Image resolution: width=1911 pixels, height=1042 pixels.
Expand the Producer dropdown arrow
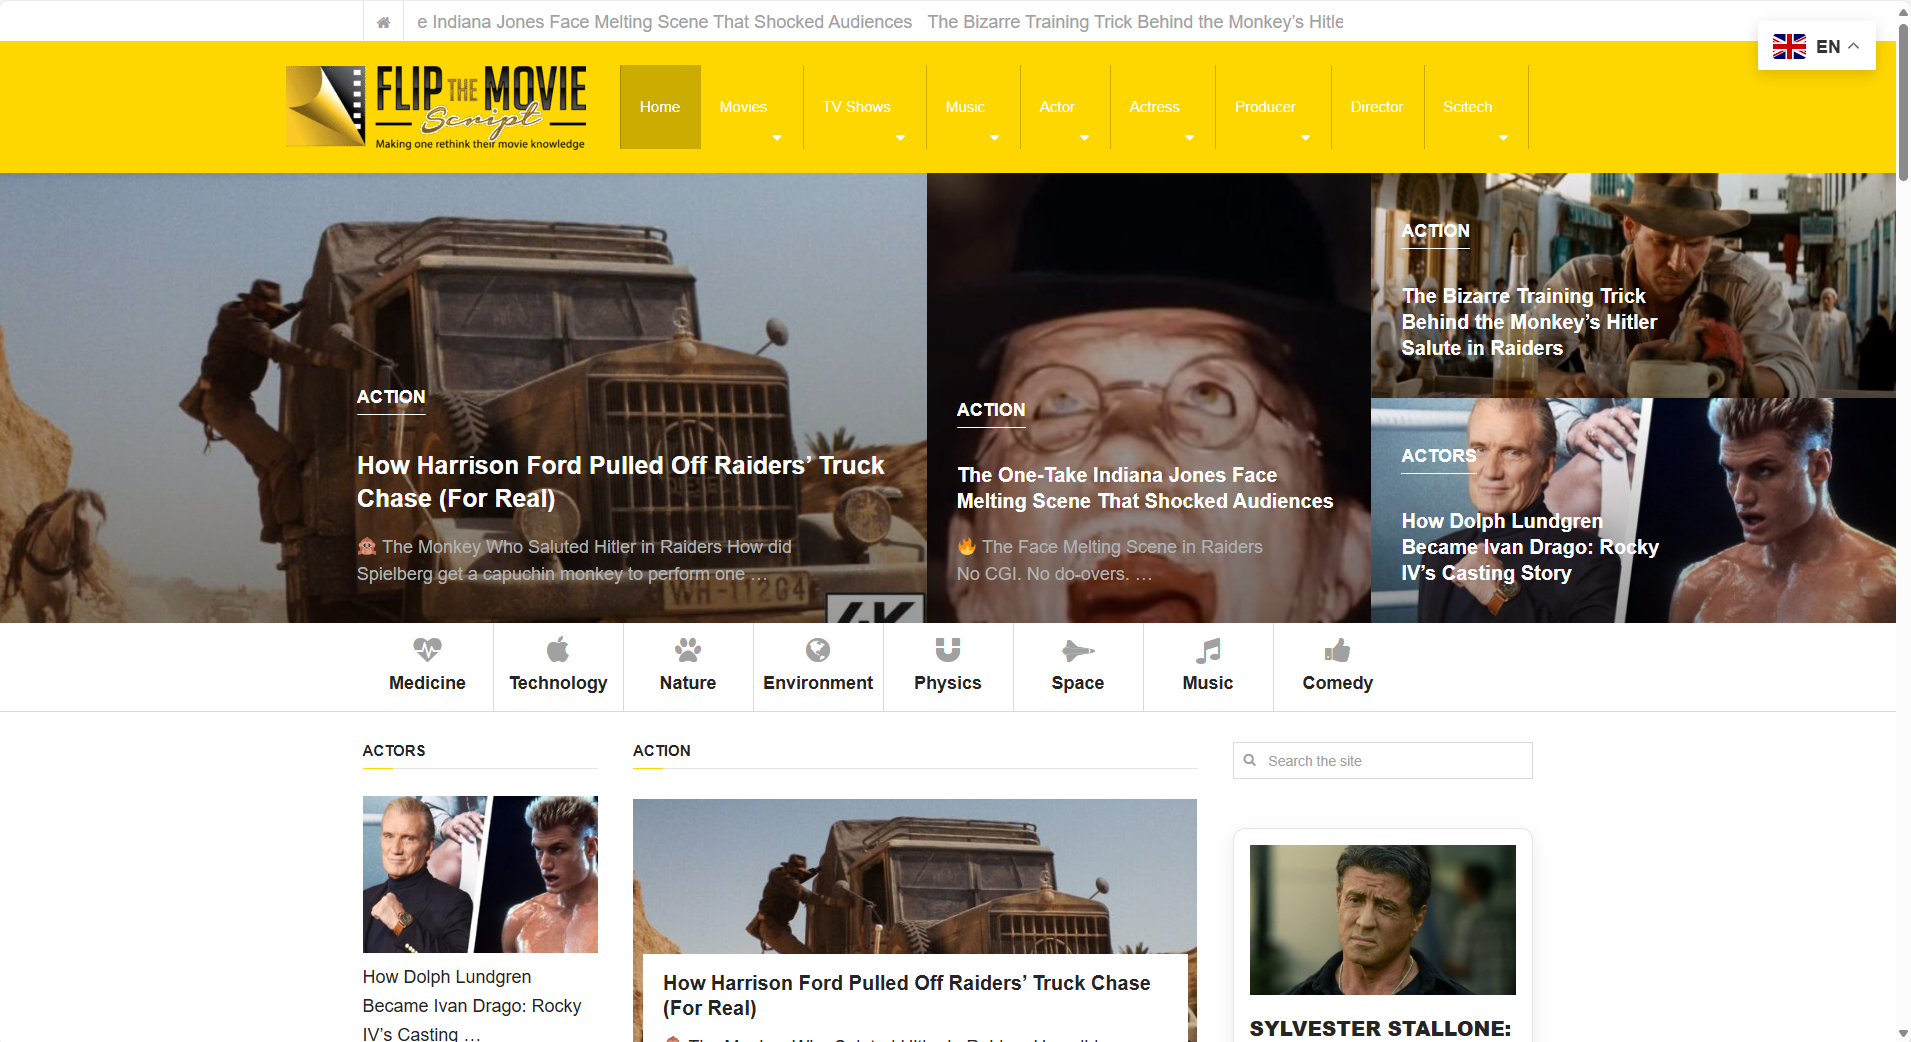[x=1305, y=138]
